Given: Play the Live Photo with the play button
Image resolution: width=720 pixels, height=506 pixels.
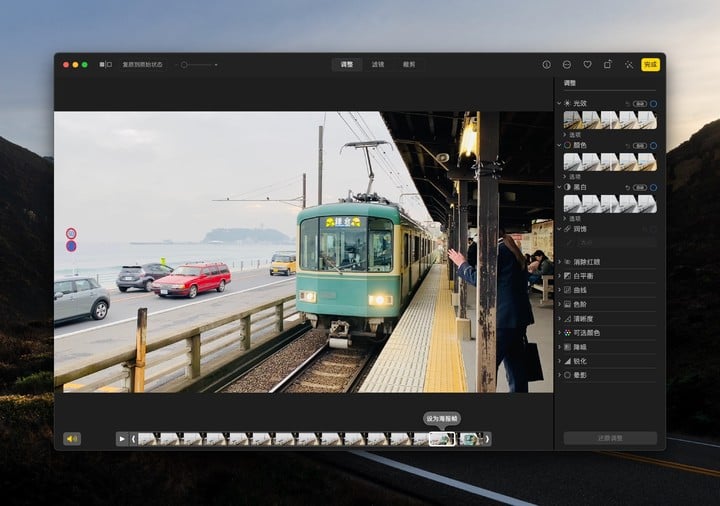Looking at the screenshot, I should pos(122,438).
